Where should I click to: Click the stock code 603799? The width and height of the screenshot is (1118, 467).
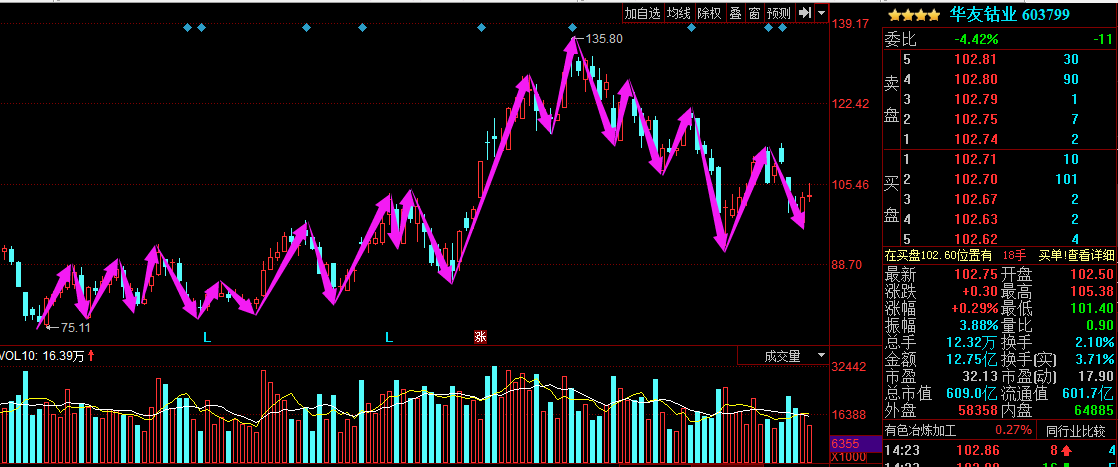[x=1045, y=14]
